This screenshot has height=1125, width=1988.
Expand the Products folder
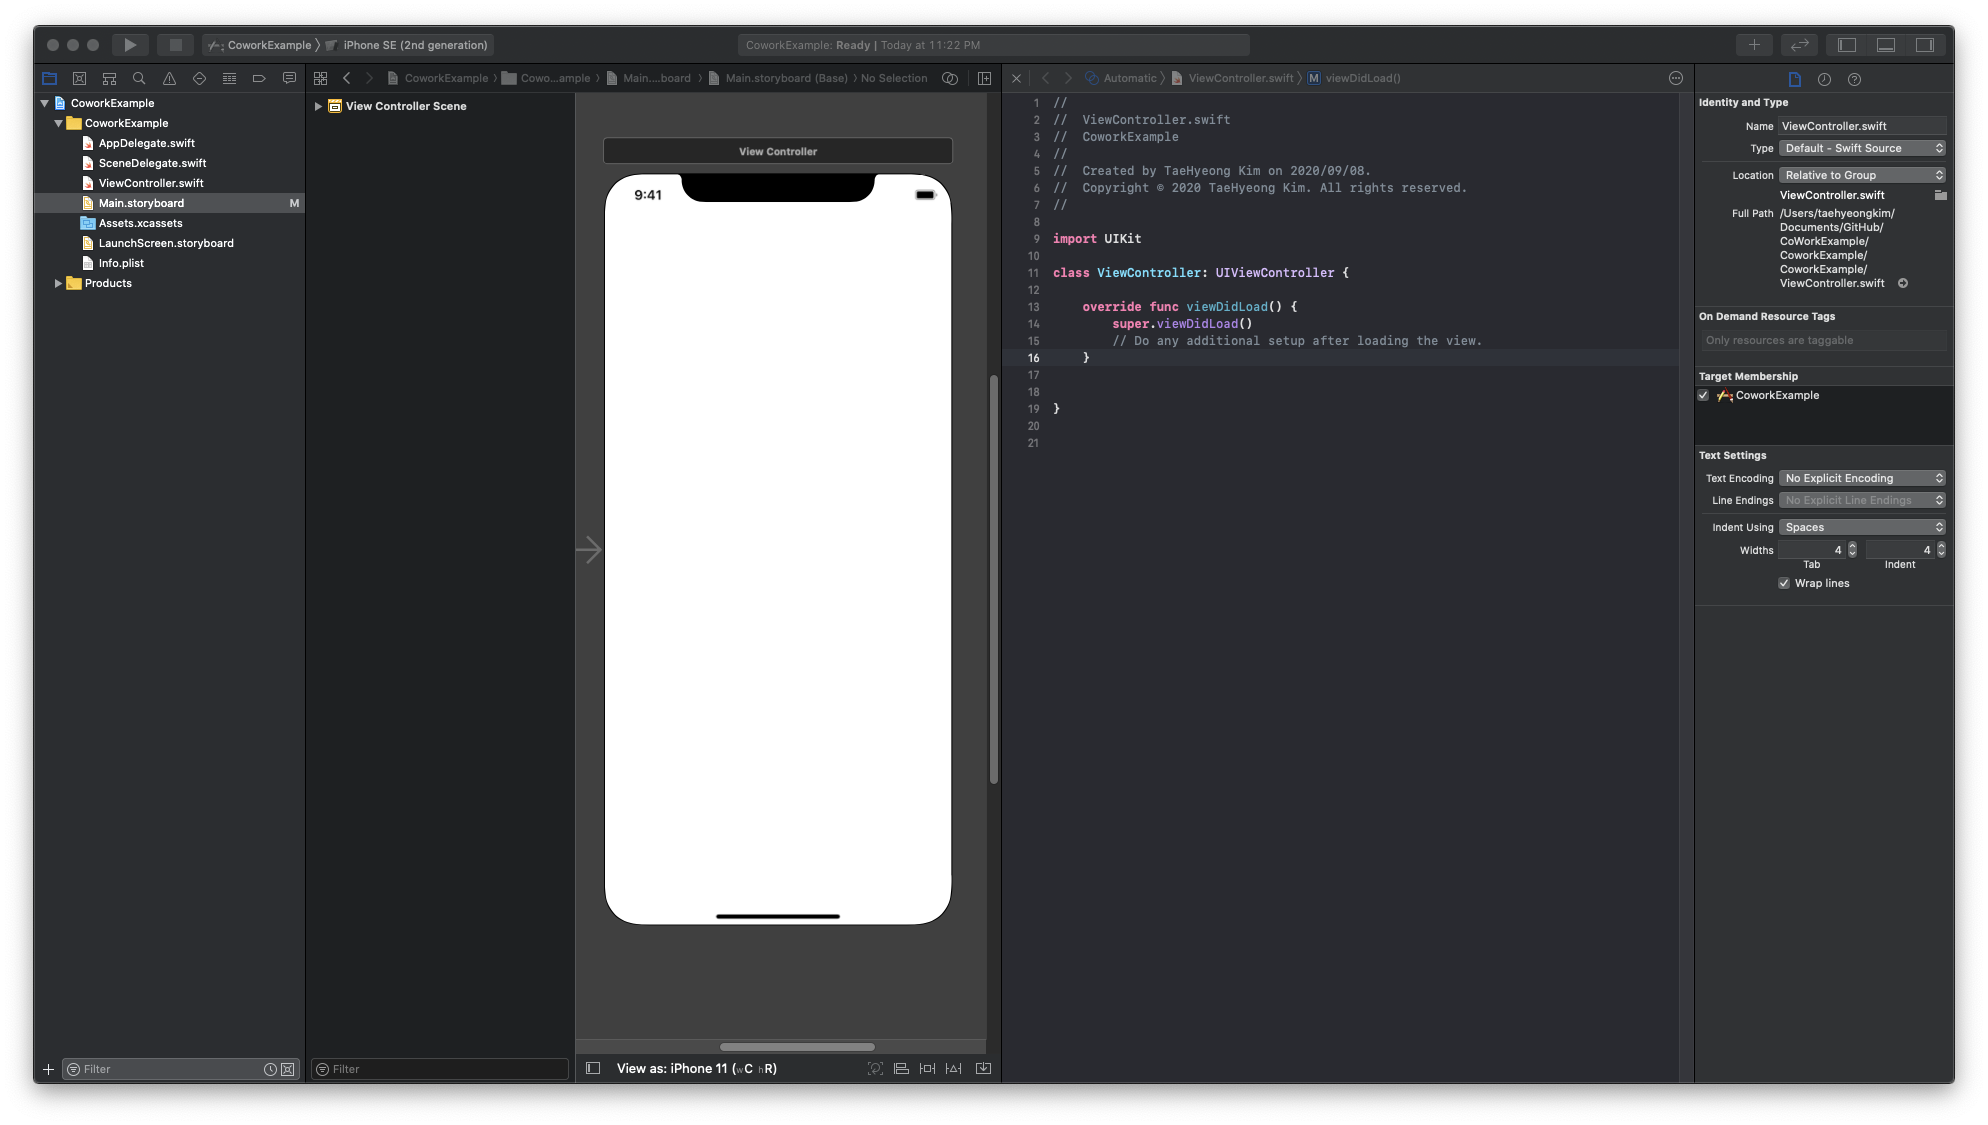coord(58,283)
